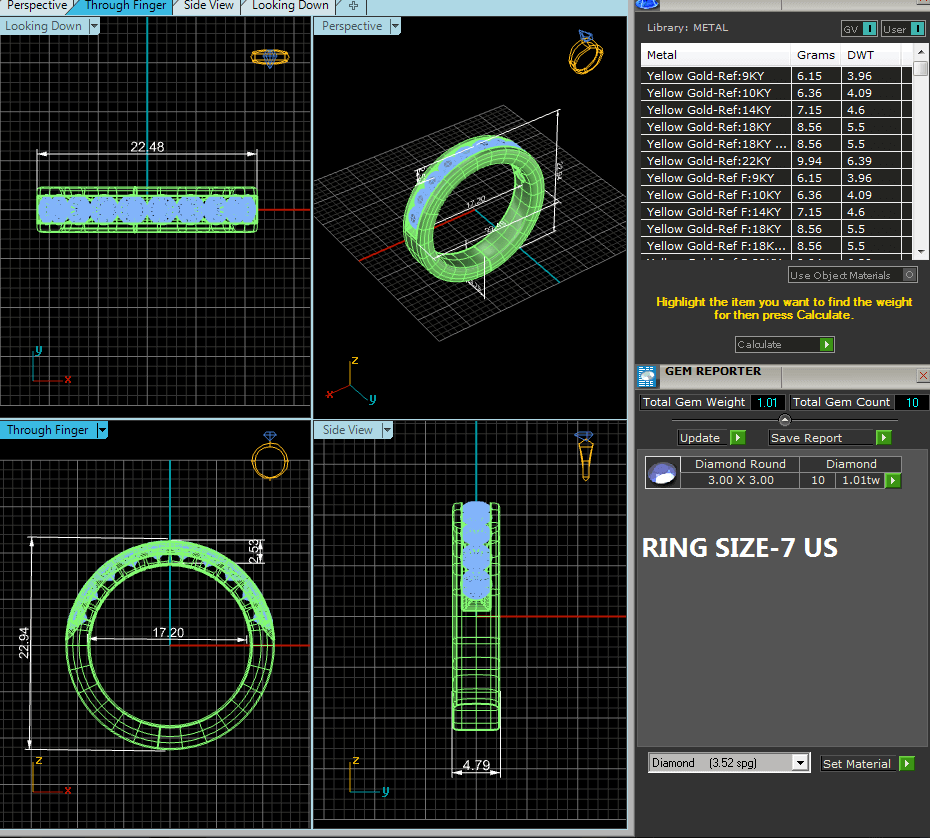Image resolution: width=930 pixels, height=838 pixels.
Task: Expand the Side View viewport menu arrow
Action: (x=385, y=430)
